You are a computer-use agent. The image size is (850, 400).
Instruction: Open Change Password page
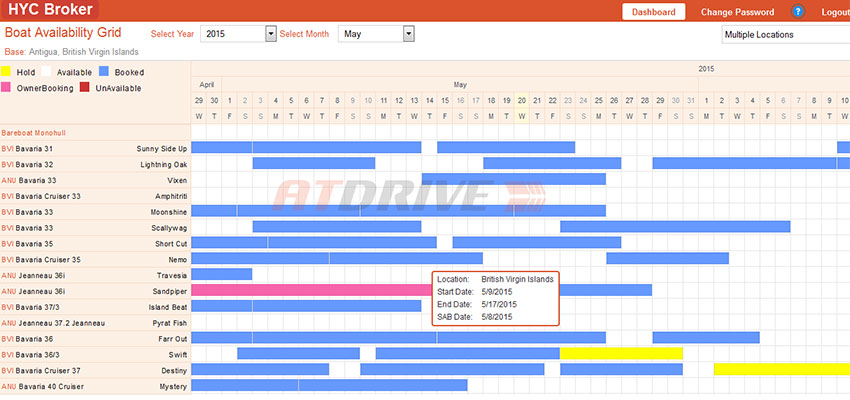737,12
